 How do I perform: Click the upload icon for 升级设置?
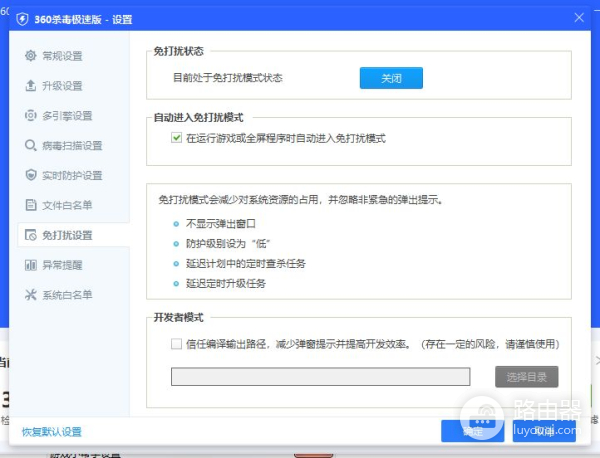point(31,86)
